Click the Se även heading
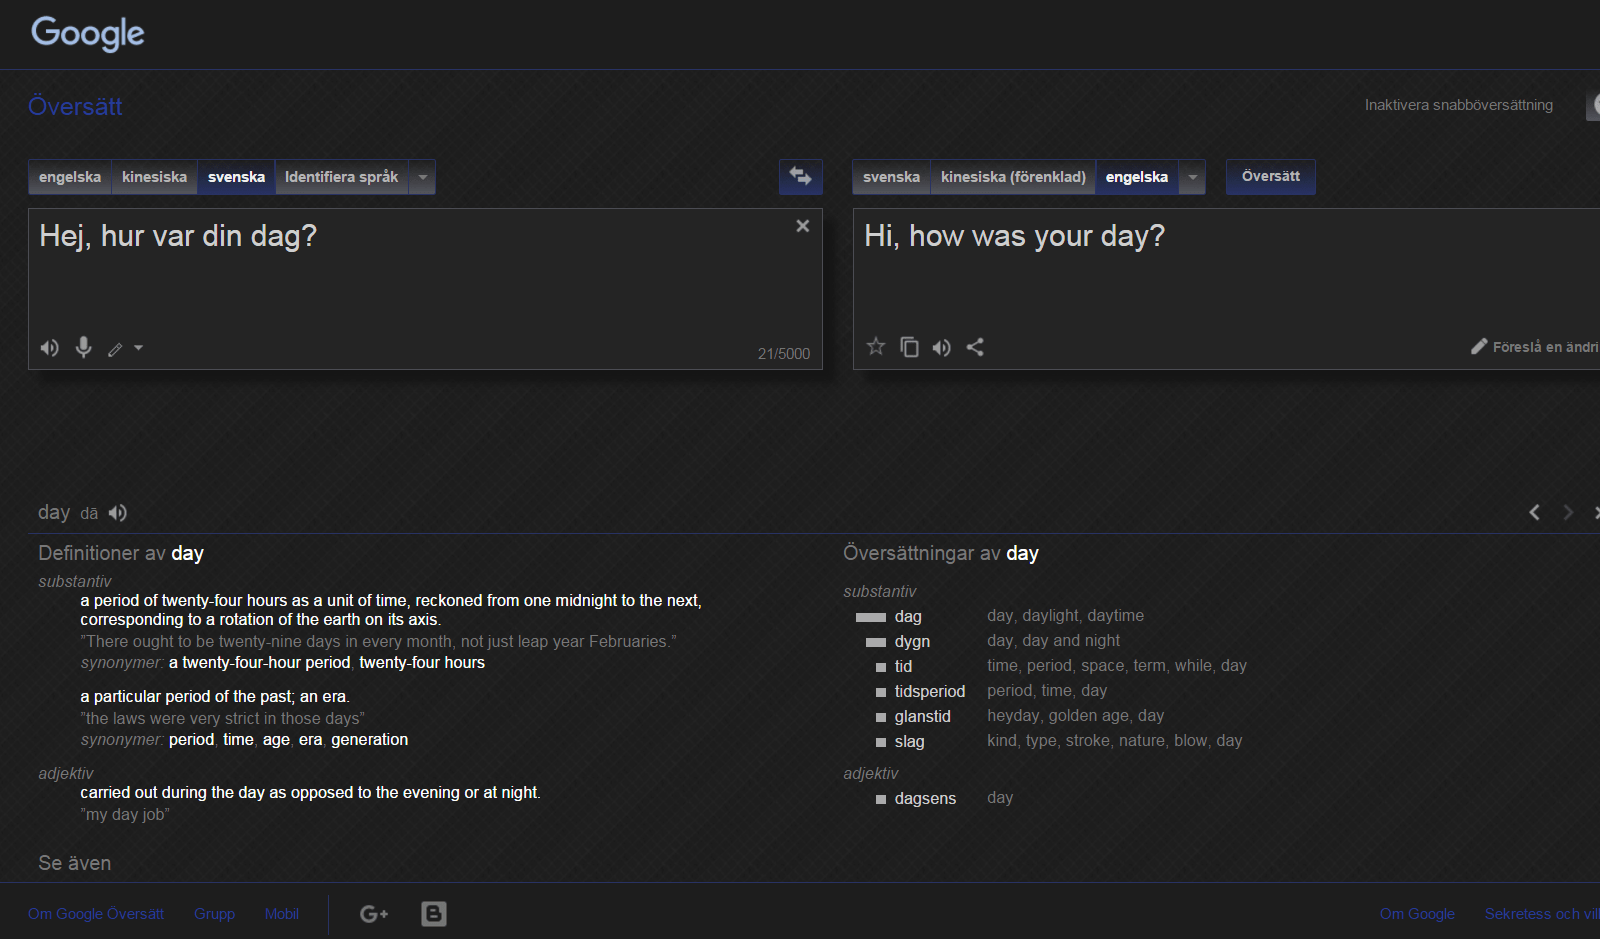Screen dimensions: 1600x939 [x=75, y=863]
